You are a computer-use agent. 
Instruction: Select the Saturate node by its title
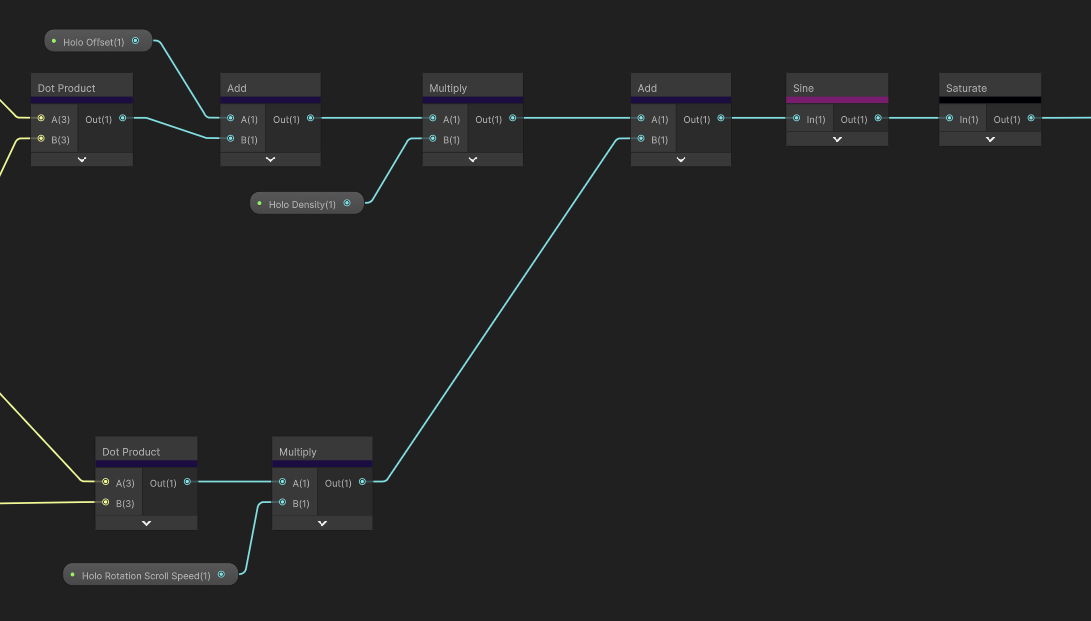pyautogui.click(x=964, y=87)
